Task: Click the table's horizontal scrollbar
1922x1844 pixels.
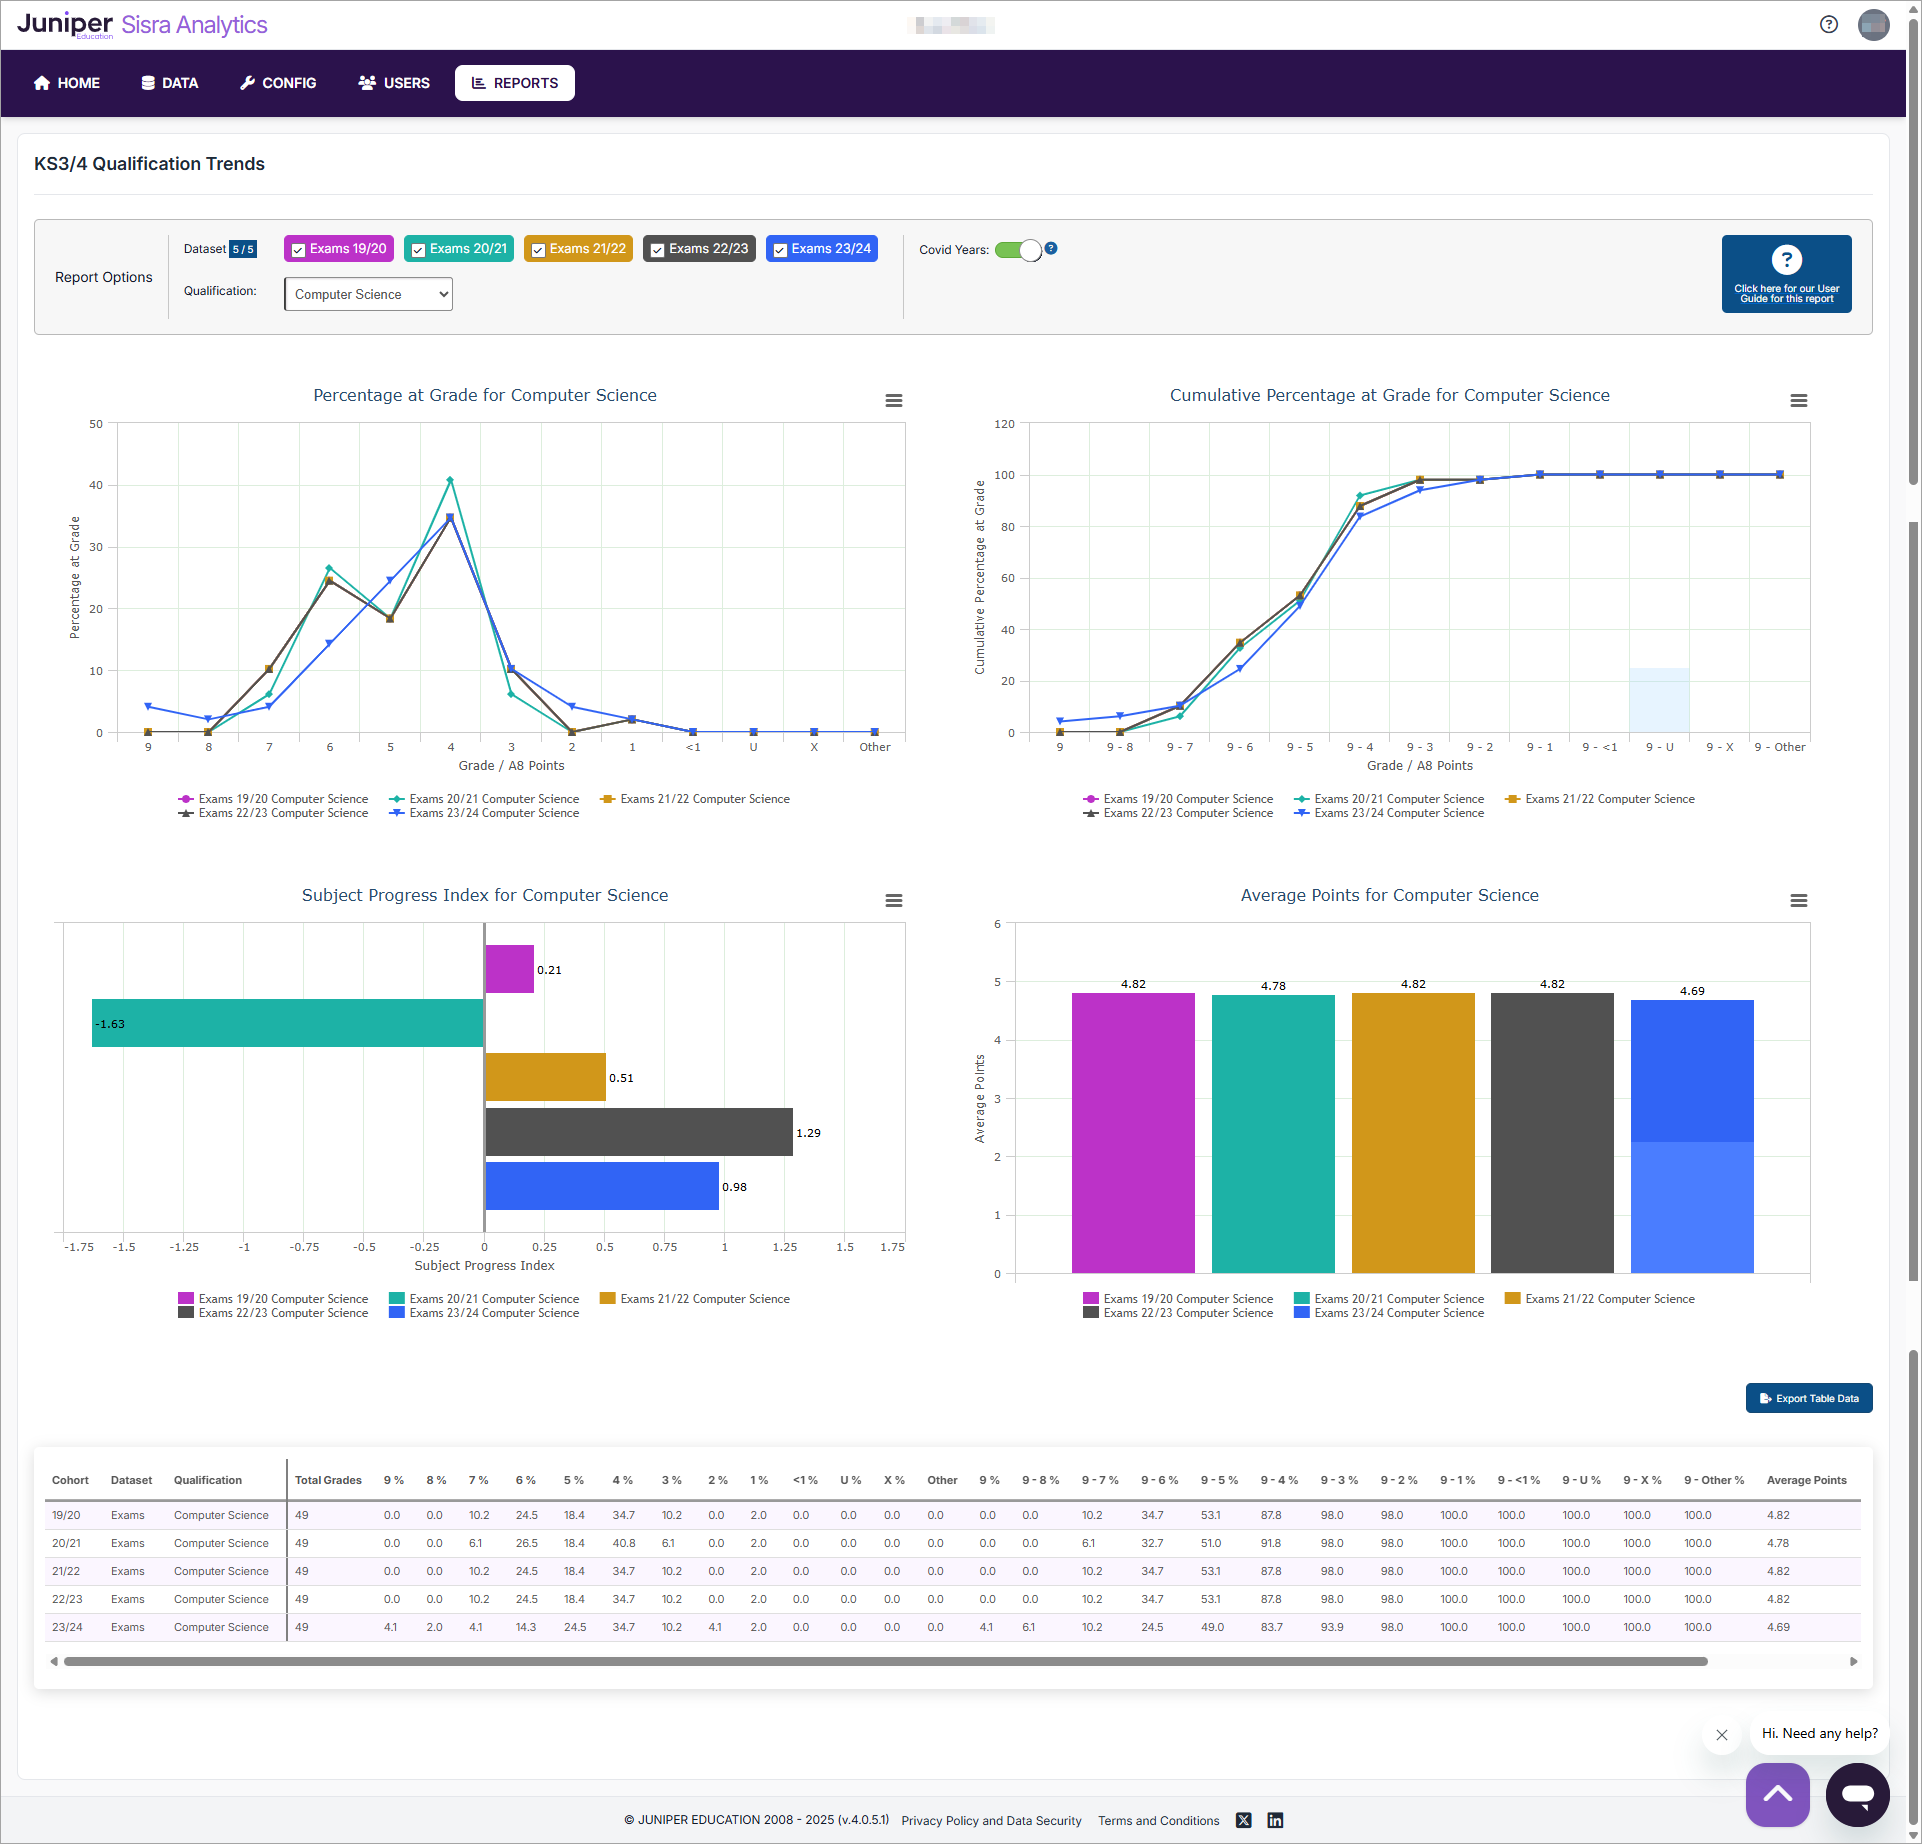Action: (x=884, y=1661)
